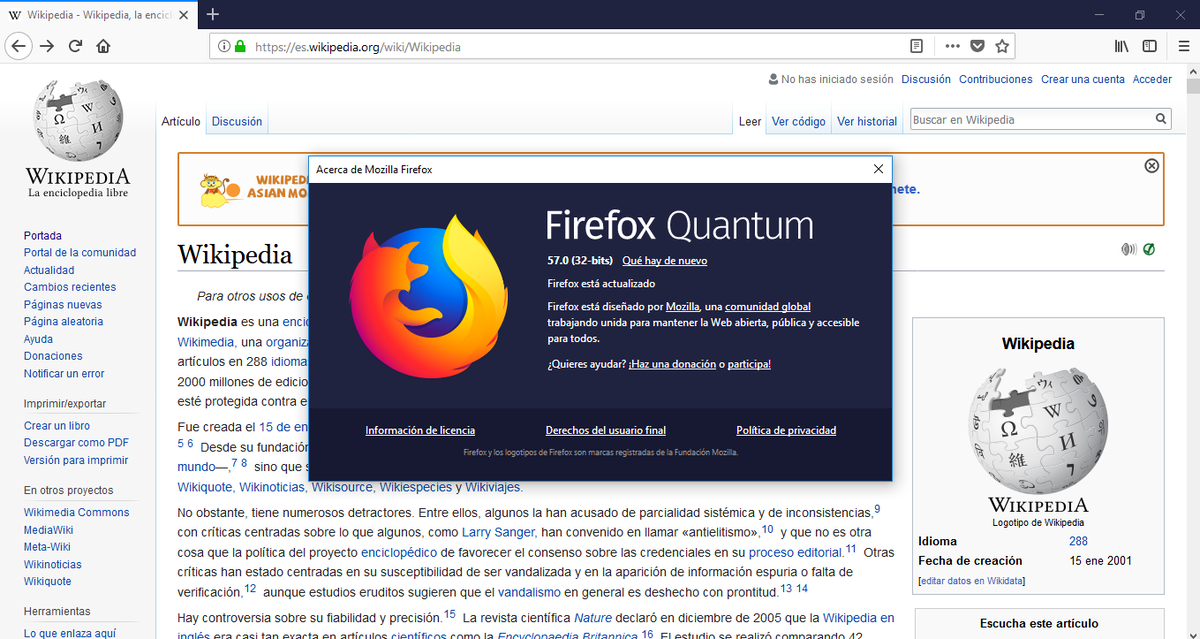Open Información de licencia link
The width and height of the screenshot is (1200, 639).
[420, 430]
